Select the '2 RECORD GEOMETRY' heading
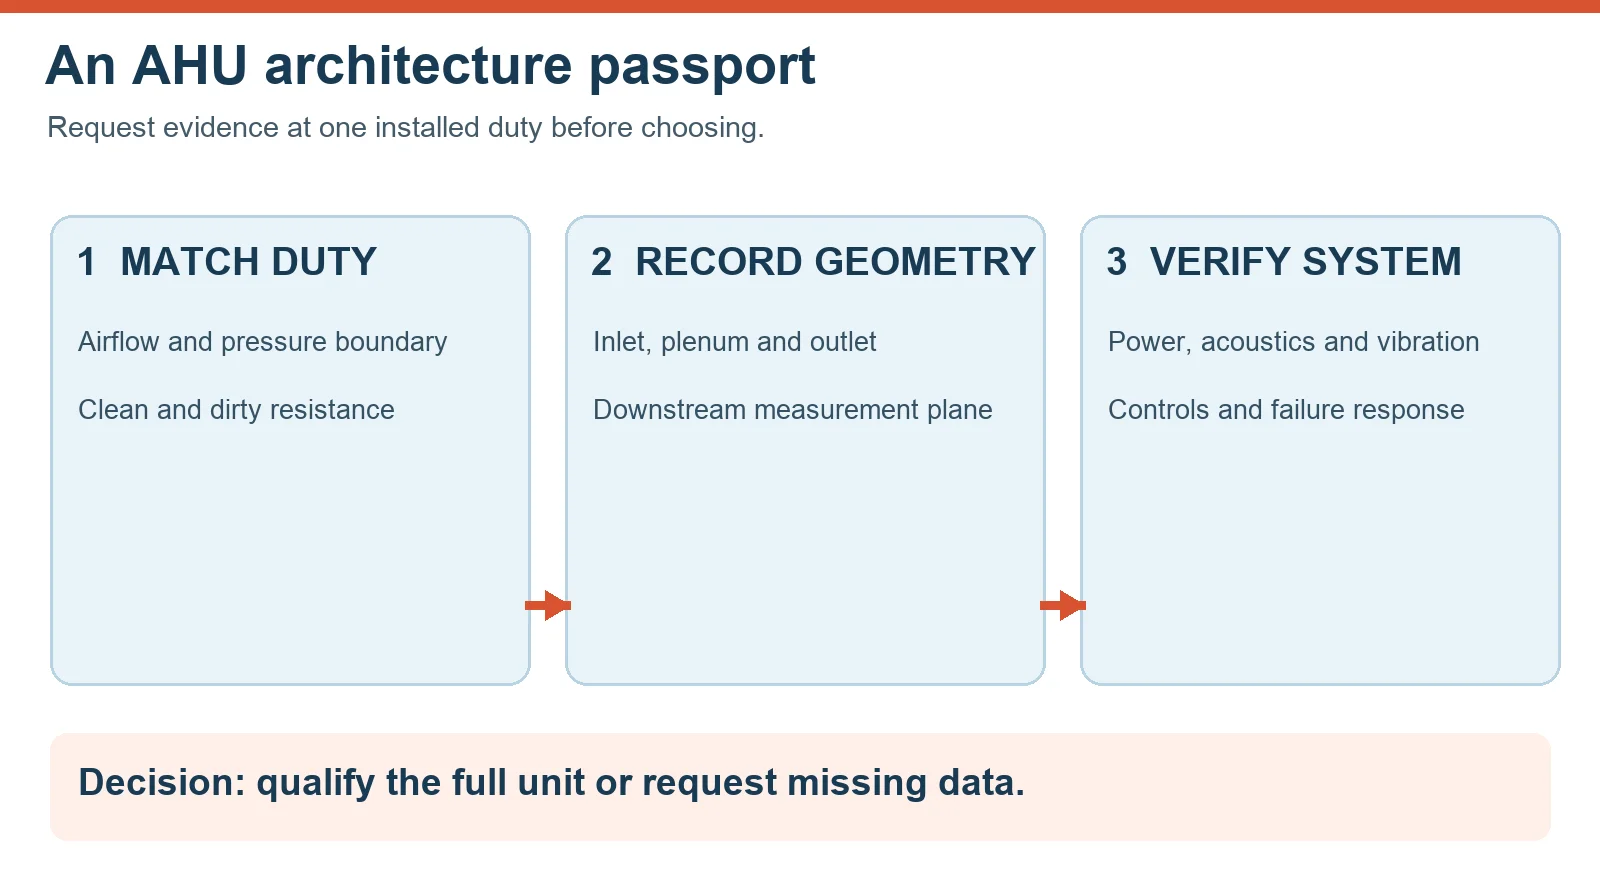 click(813, 262)
